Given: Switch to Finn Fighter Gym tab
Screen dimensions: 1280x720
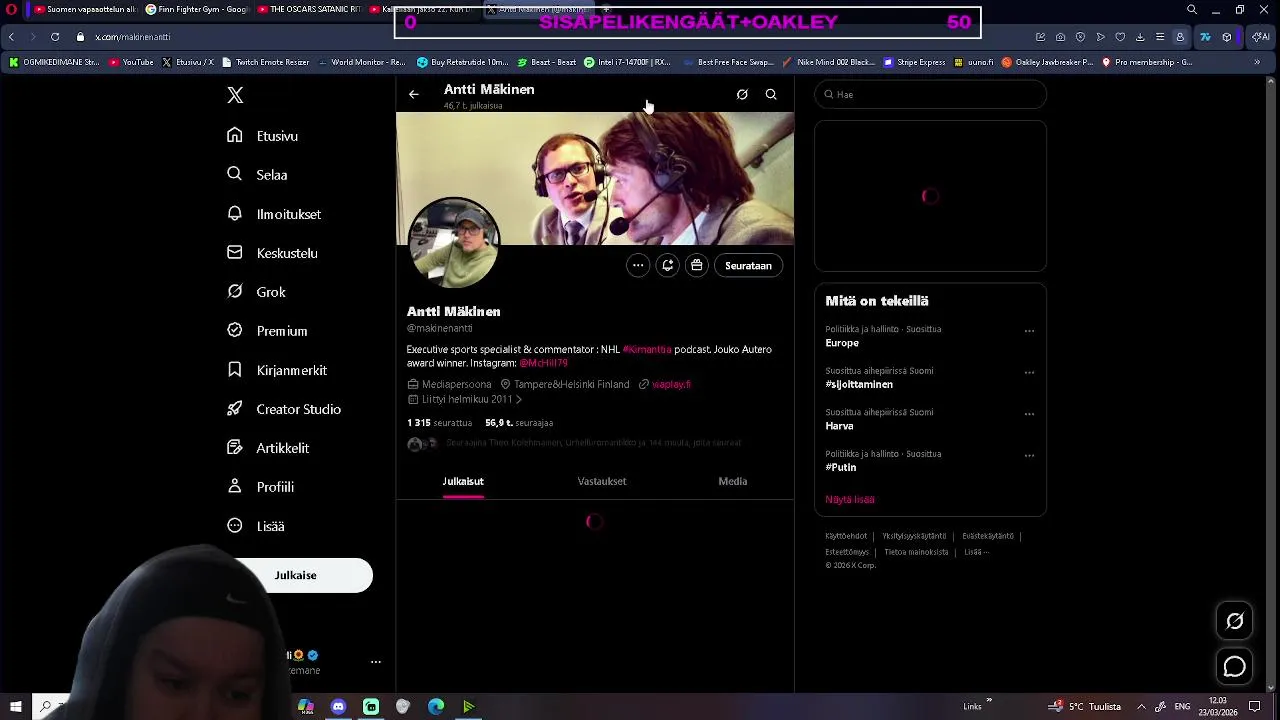Looking at the screenshot, I should [x=196, y=9].
